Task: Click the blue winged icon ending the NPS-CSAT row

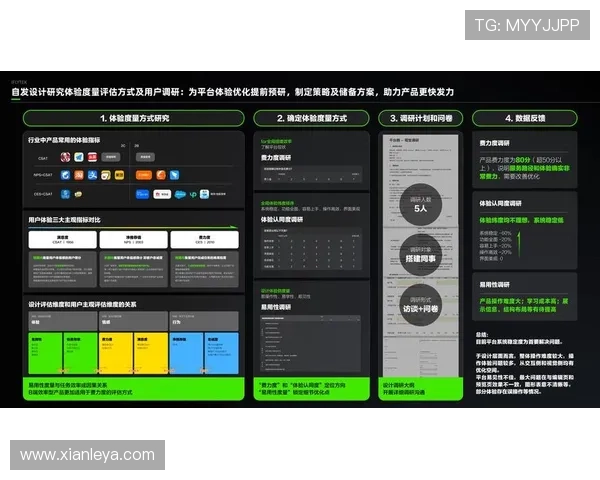Action: click(174, 175)
